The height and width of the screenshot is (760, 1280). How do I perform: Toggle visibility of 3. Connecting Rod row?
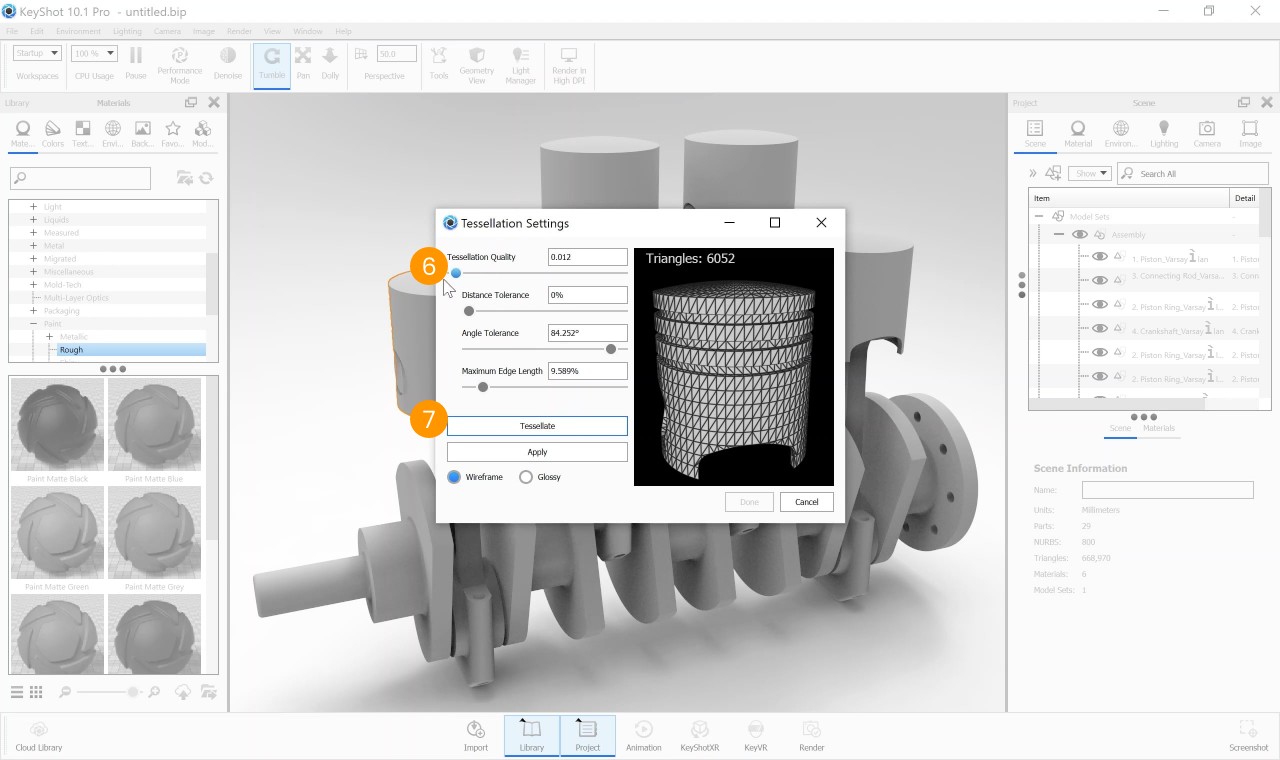pyautogui.click(x=1100, y=281)
